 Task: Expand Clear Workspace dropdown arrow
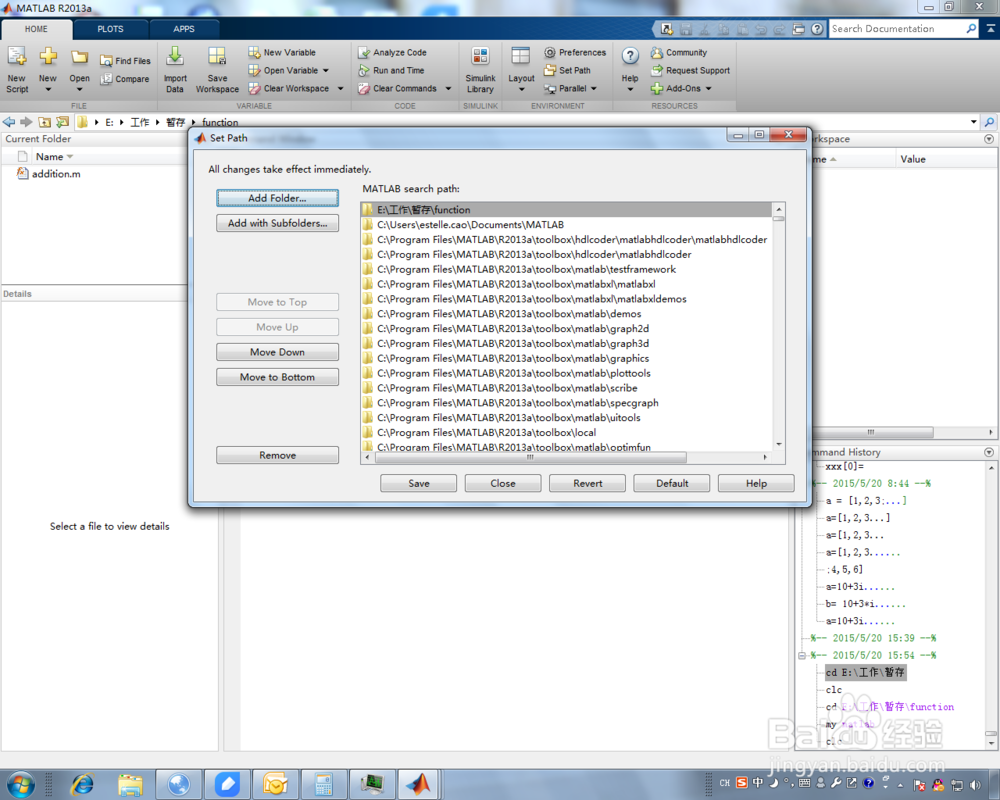click(341, 89)
